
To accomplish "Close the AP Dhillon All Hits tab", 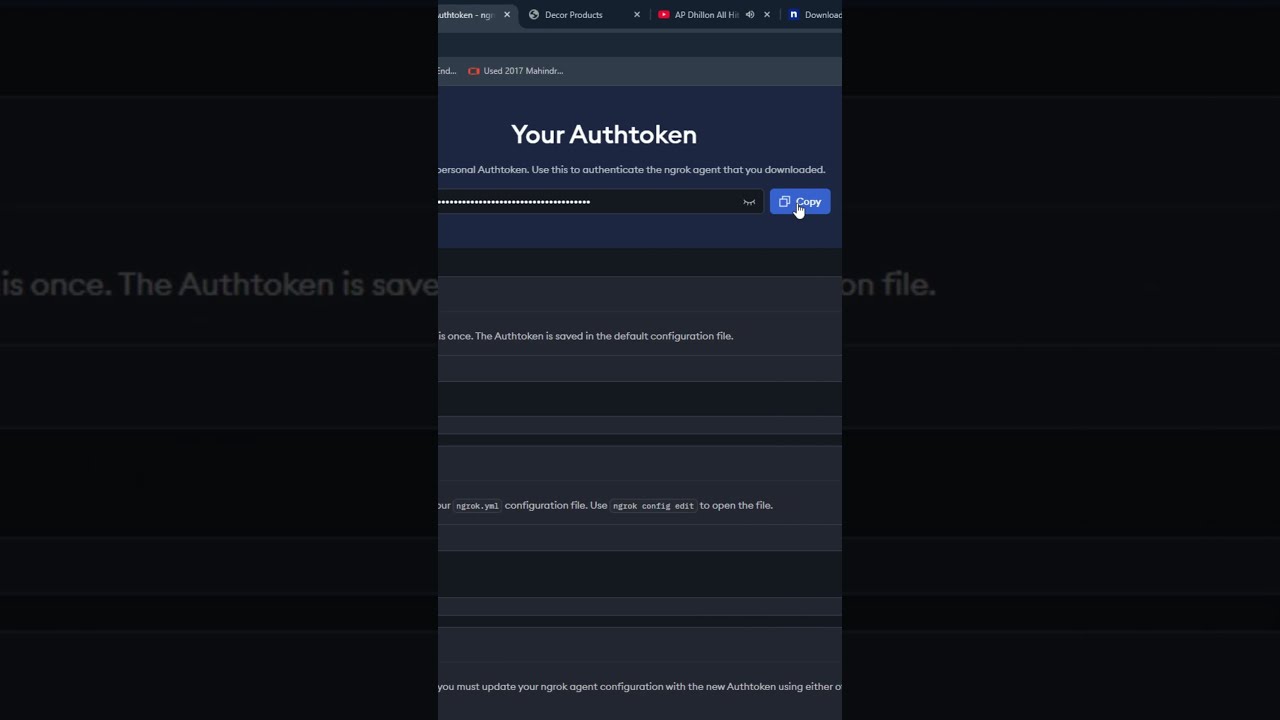I will coord(767,15).
